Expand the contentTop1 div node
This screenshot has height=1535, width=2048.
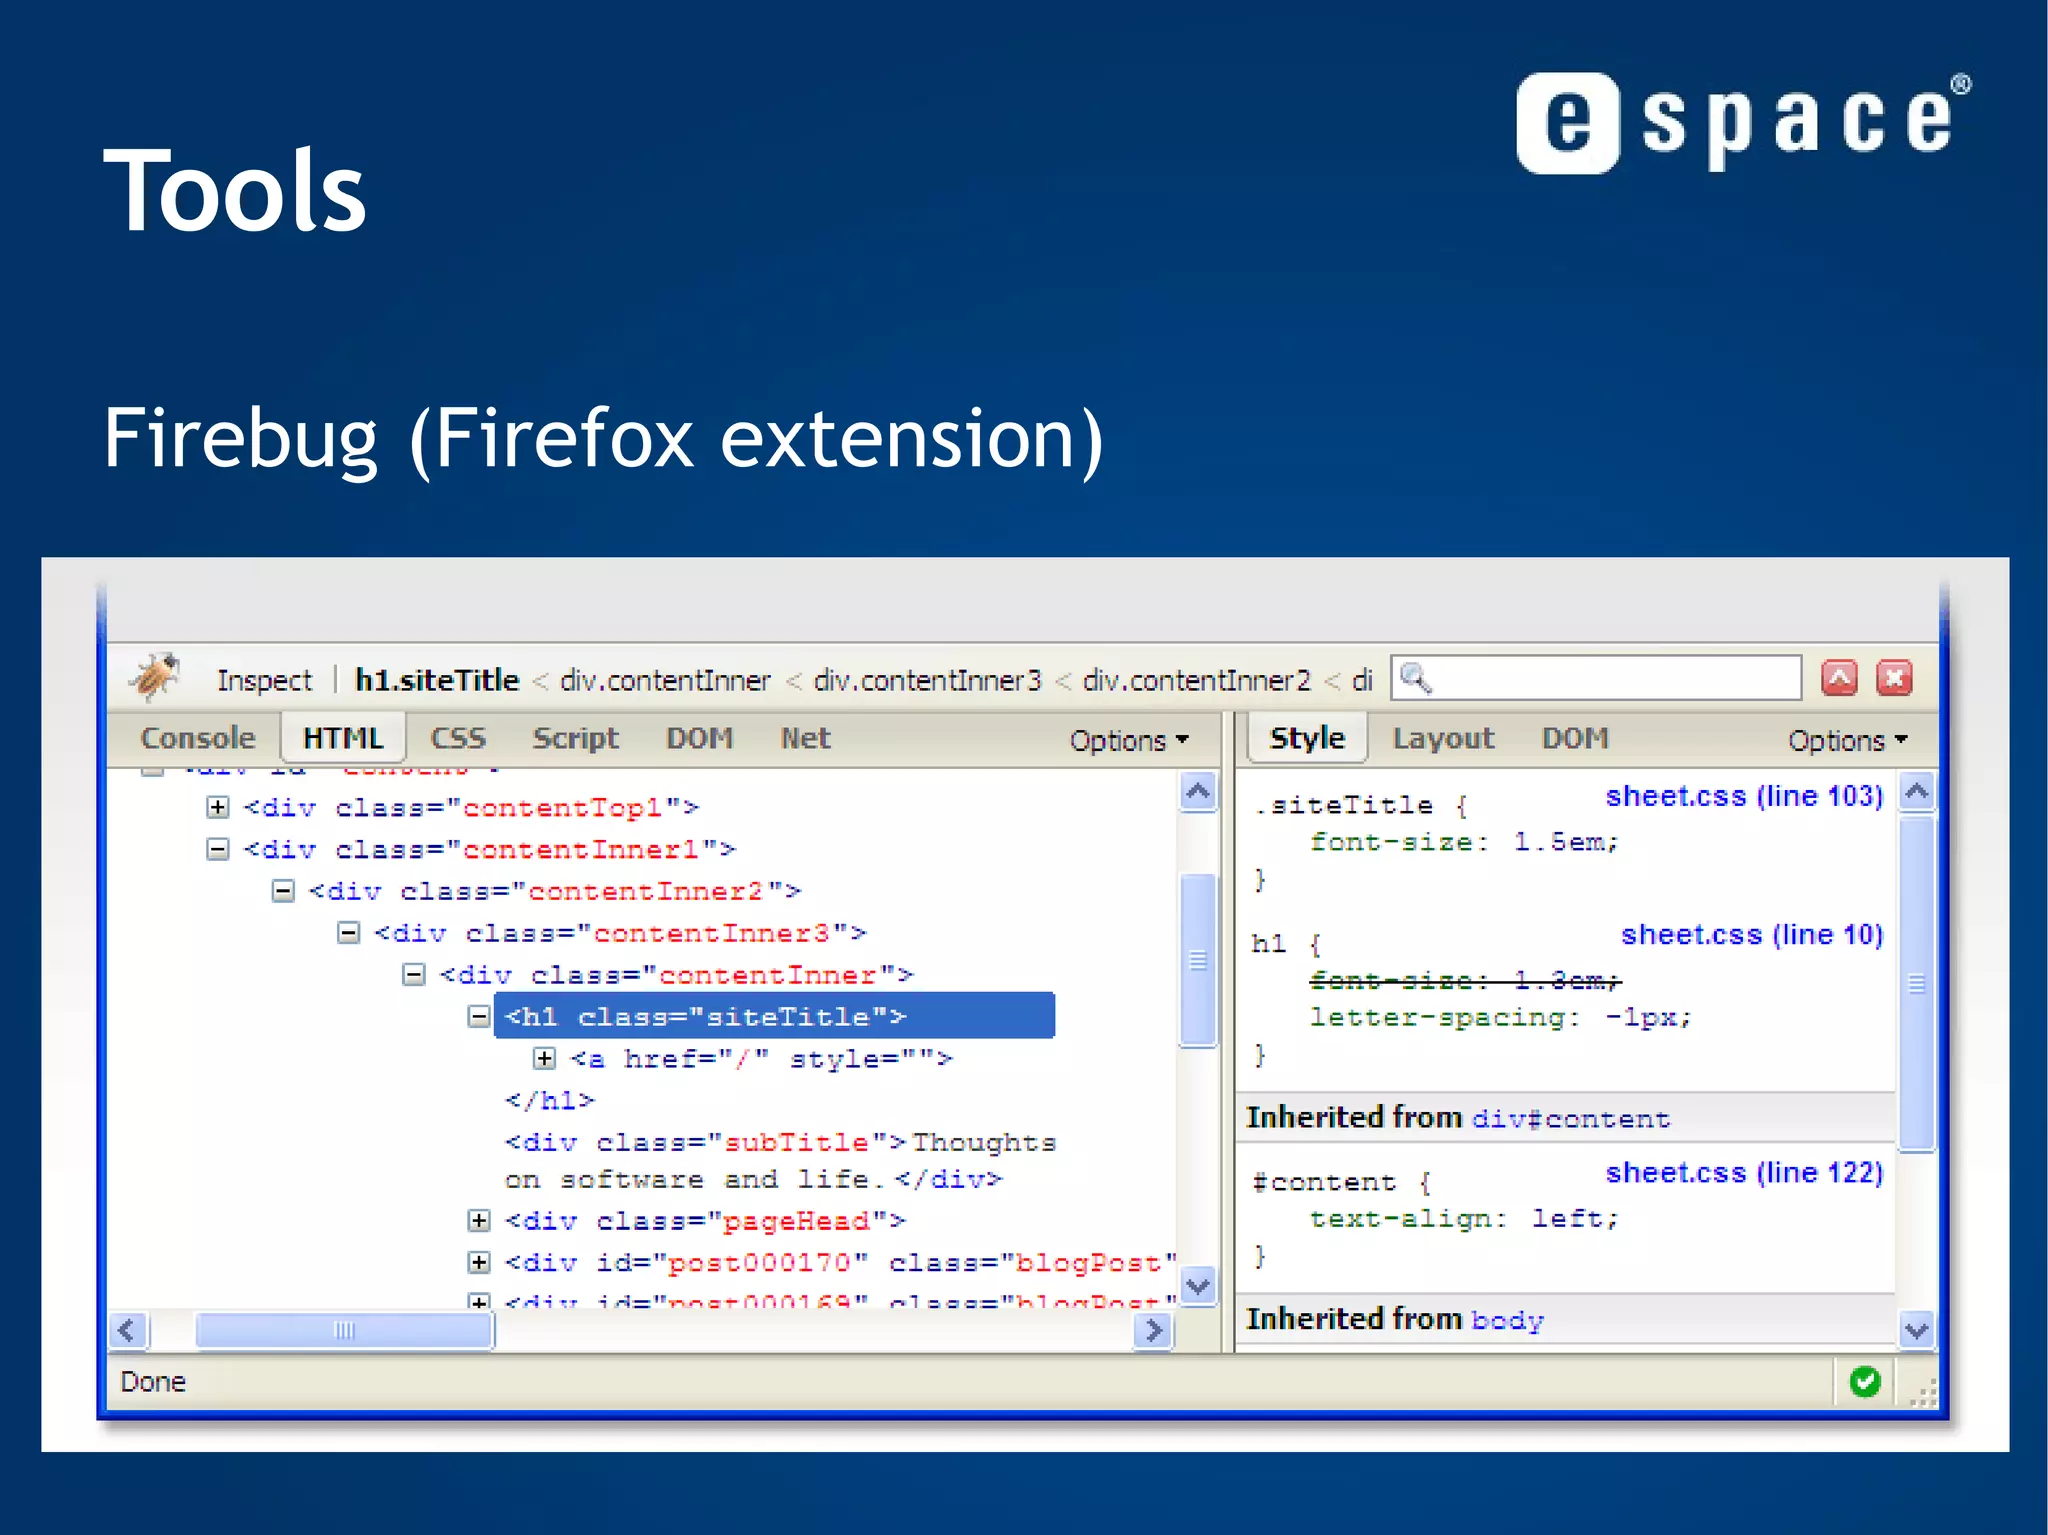tap(218, 807)
